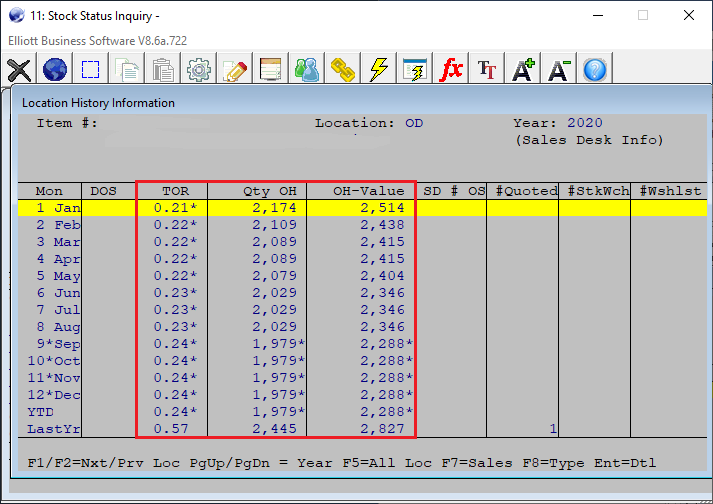This screenshot has height=504, width=713.
Task: Click the black X cancel toolbar icon
Action: [x=19, y=70]
